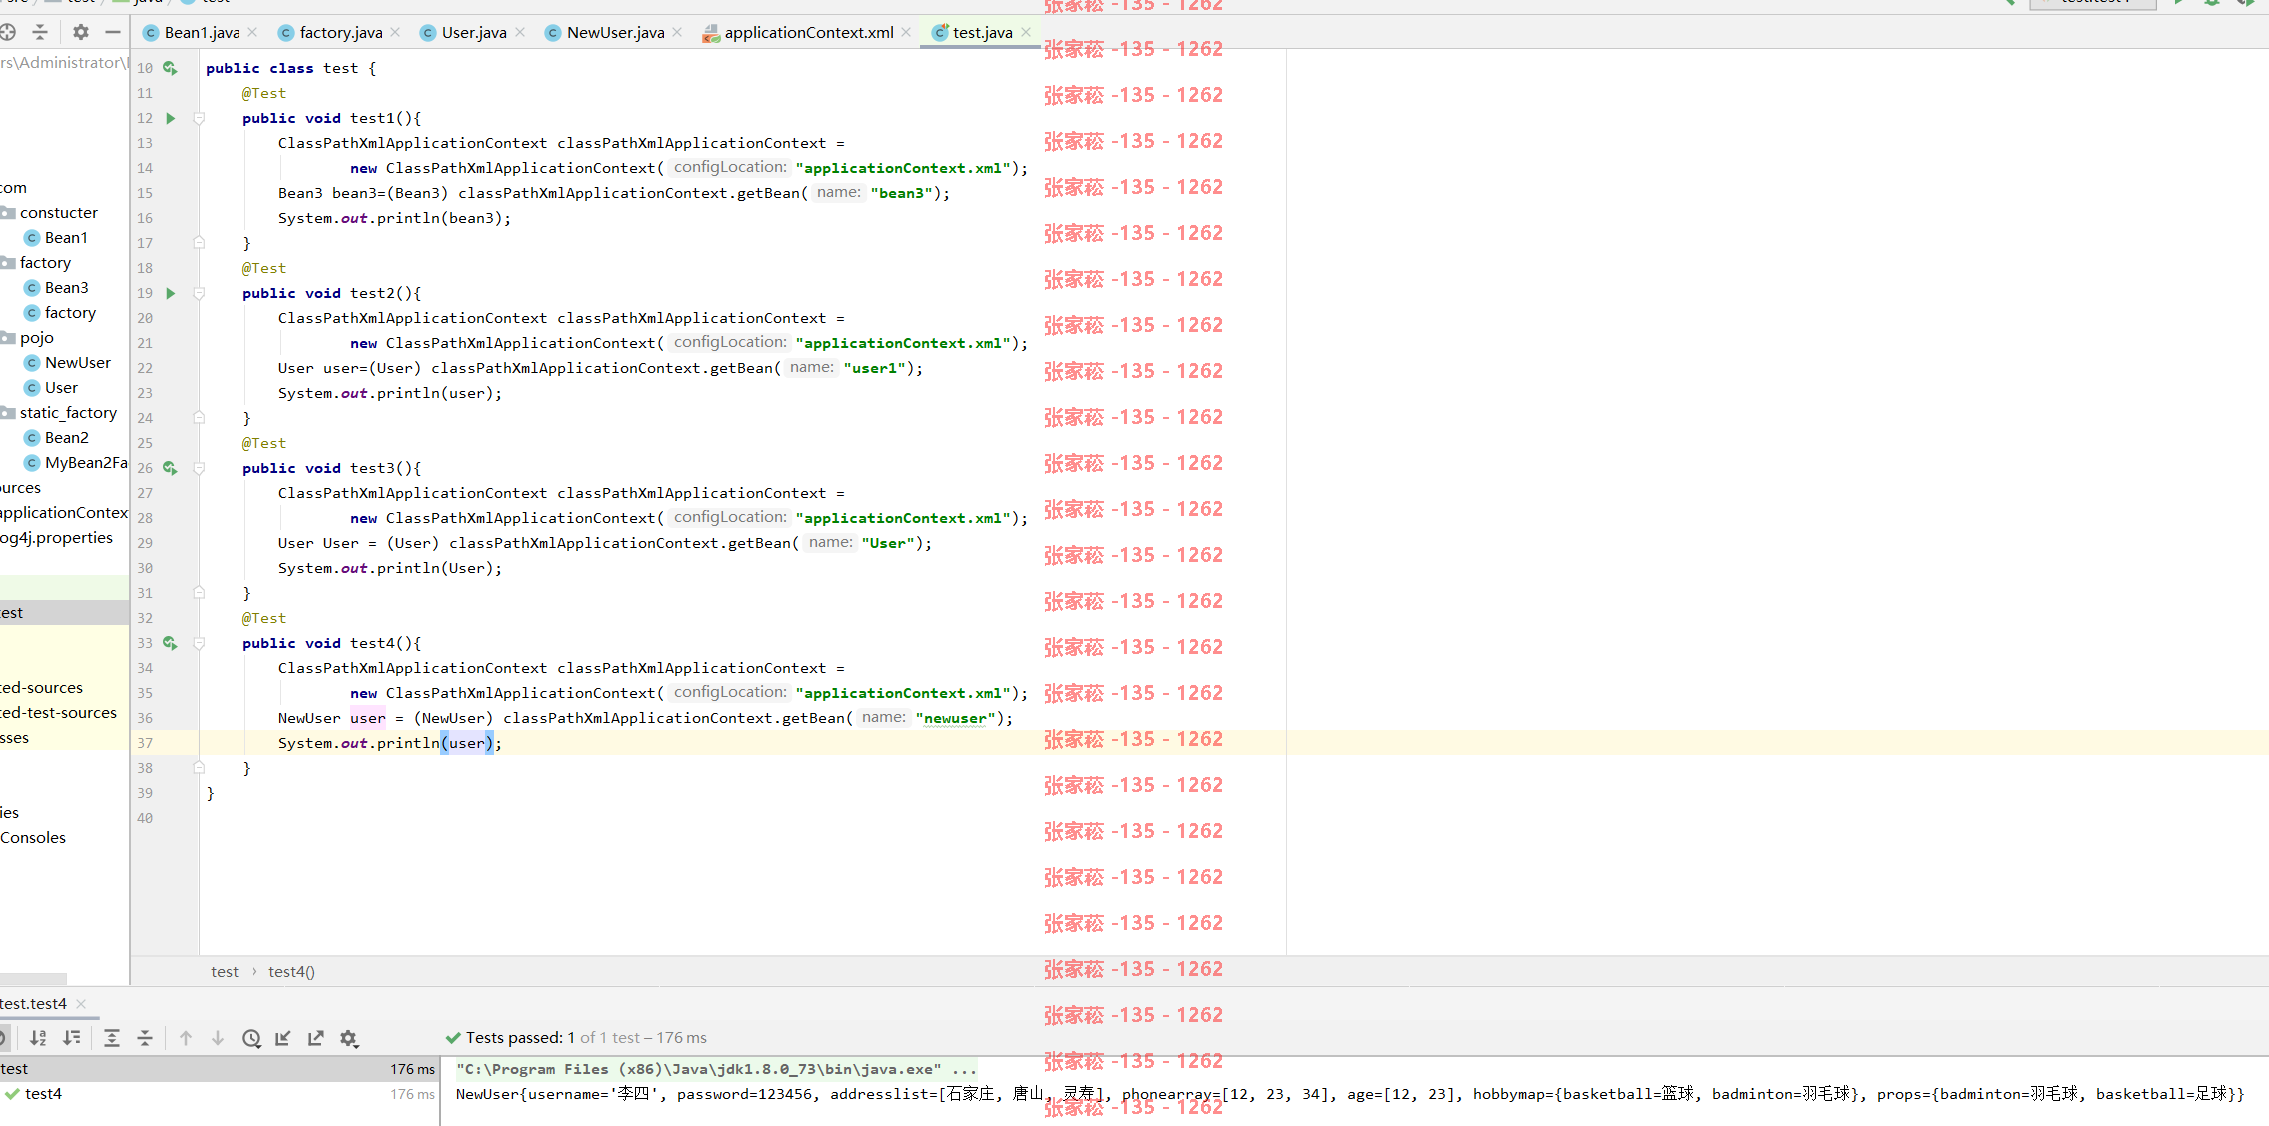Image resolution: width=2269 pixels, height=1126 pixels.
Task: Fold end marker of test1 at line 17
Action: tap(199, 243)
